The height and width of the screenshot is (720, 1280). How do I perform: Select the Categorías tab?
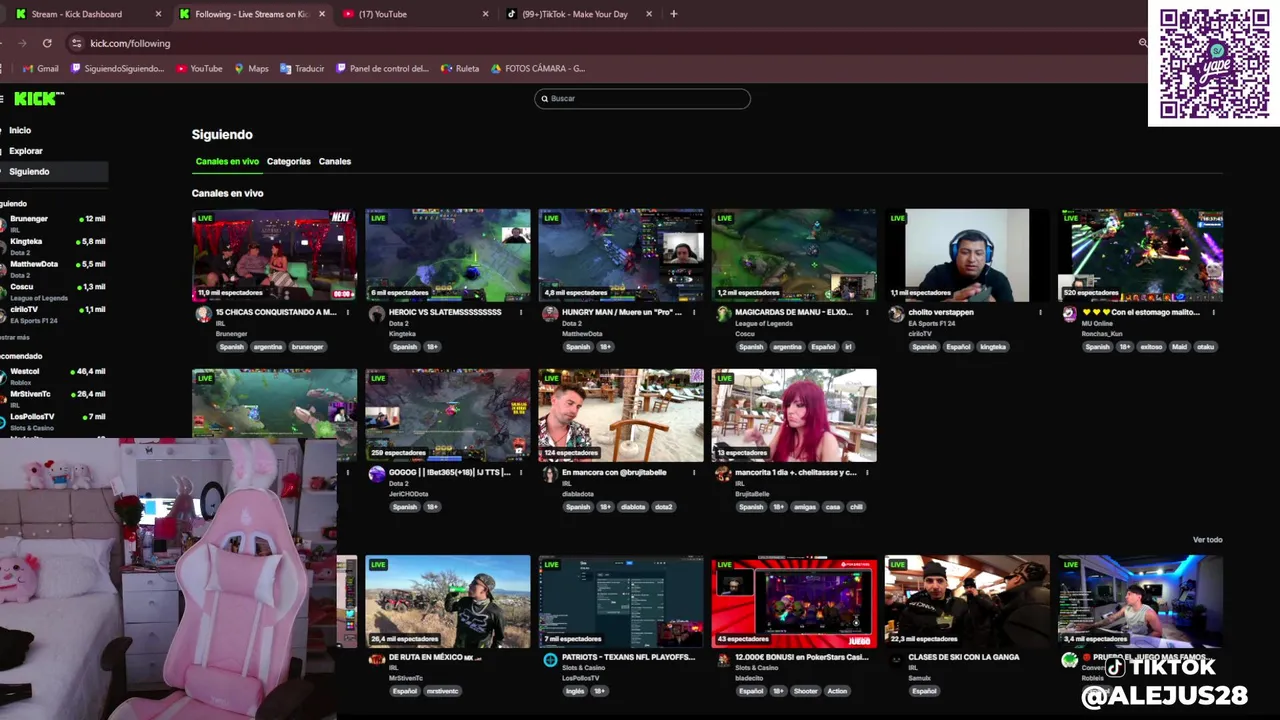[x=289, y=161]
